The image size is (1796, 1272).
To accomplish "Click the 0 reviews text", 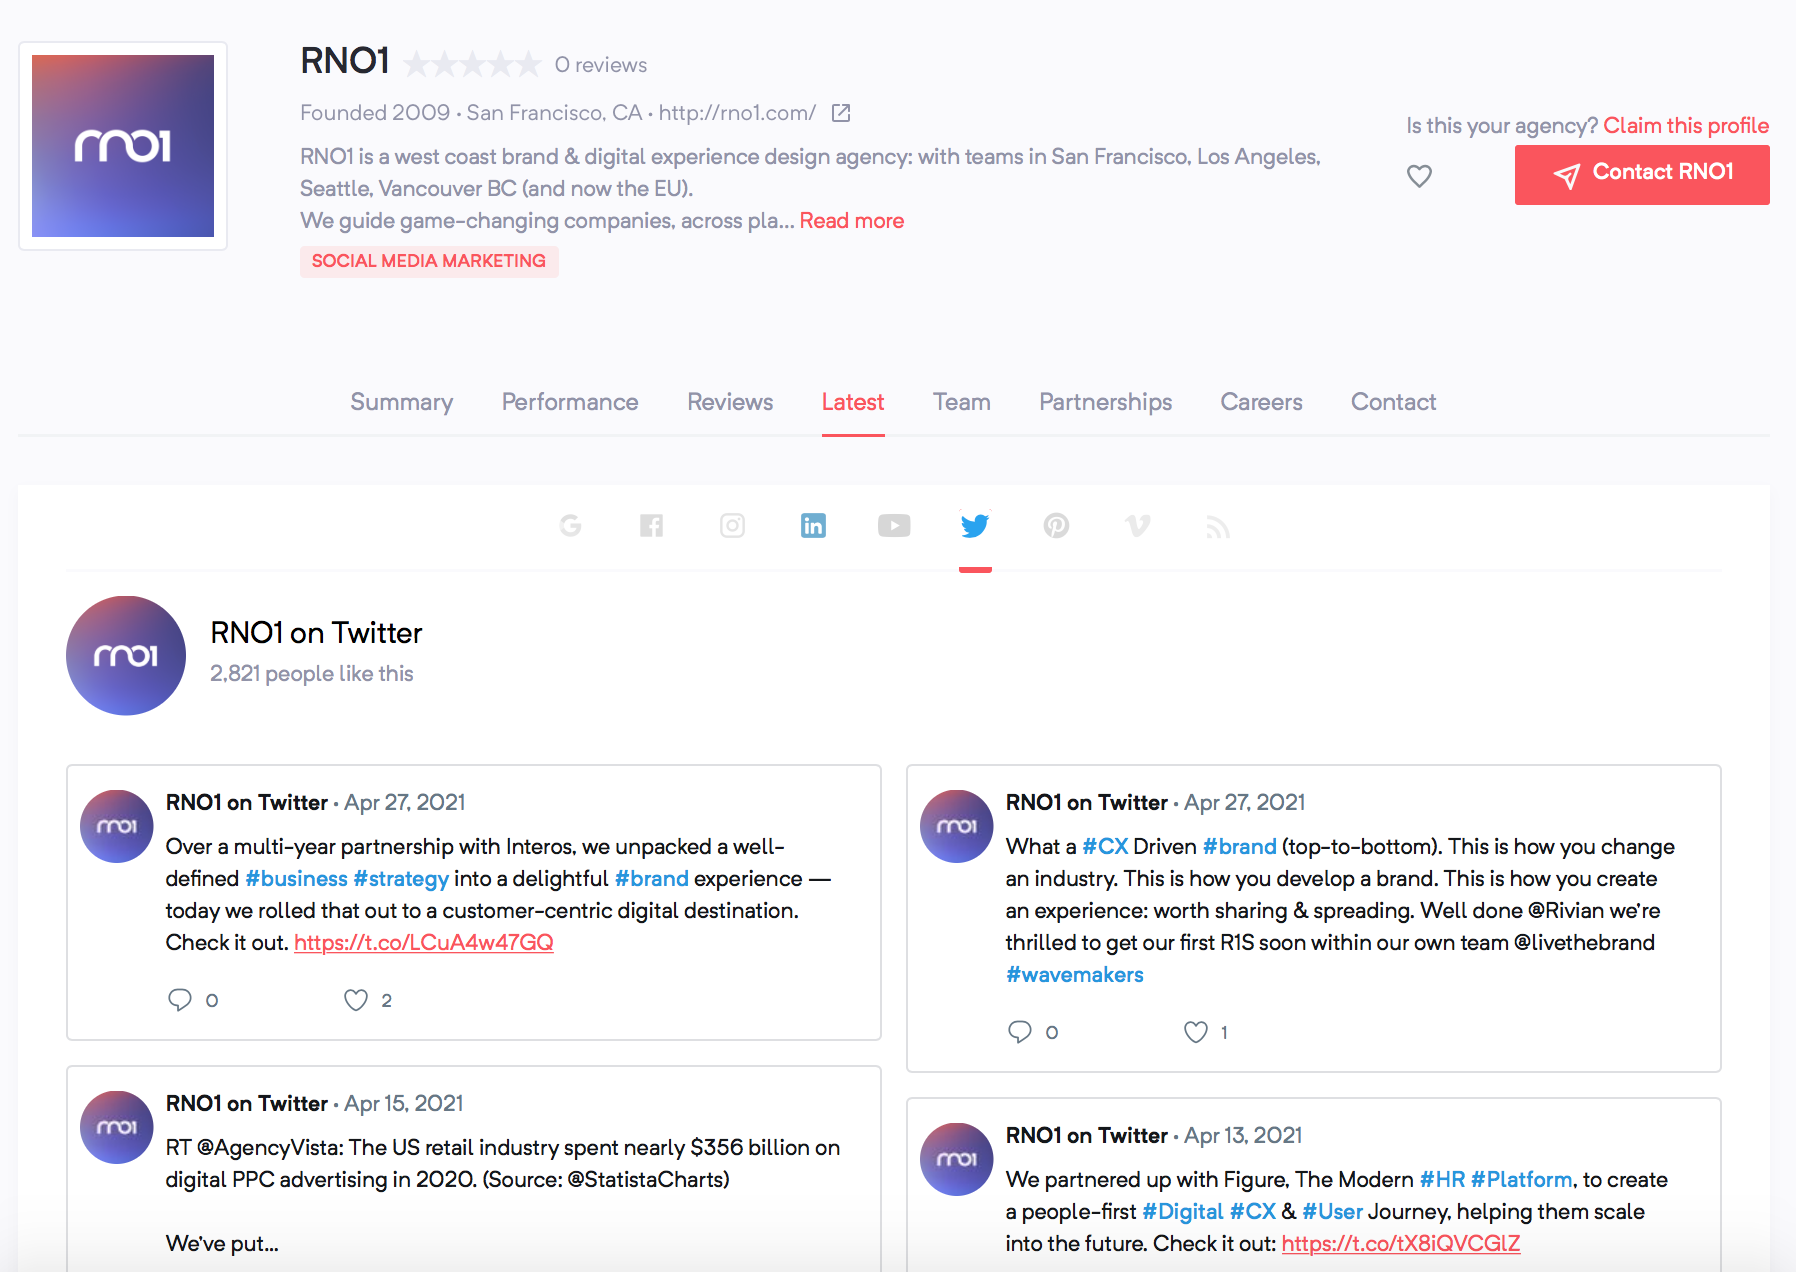I will point(601,65).
